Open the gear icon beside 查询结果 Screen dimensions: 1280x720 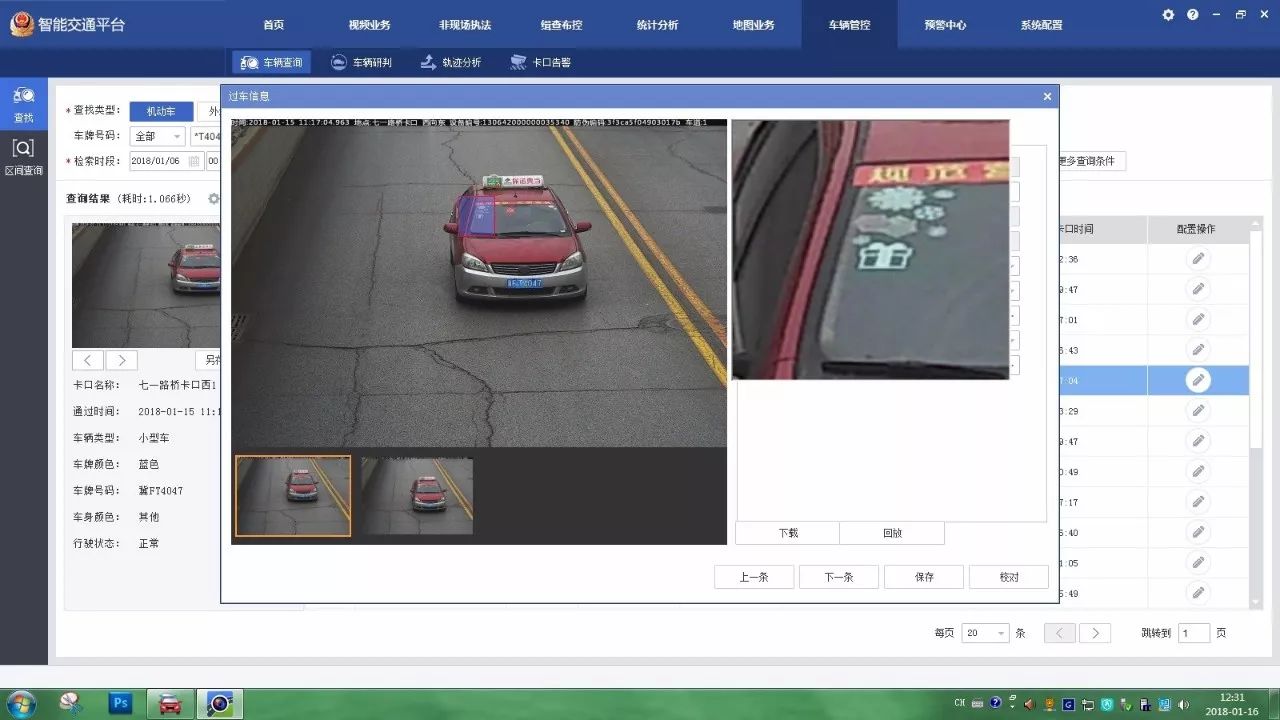(x=213, y=199)
